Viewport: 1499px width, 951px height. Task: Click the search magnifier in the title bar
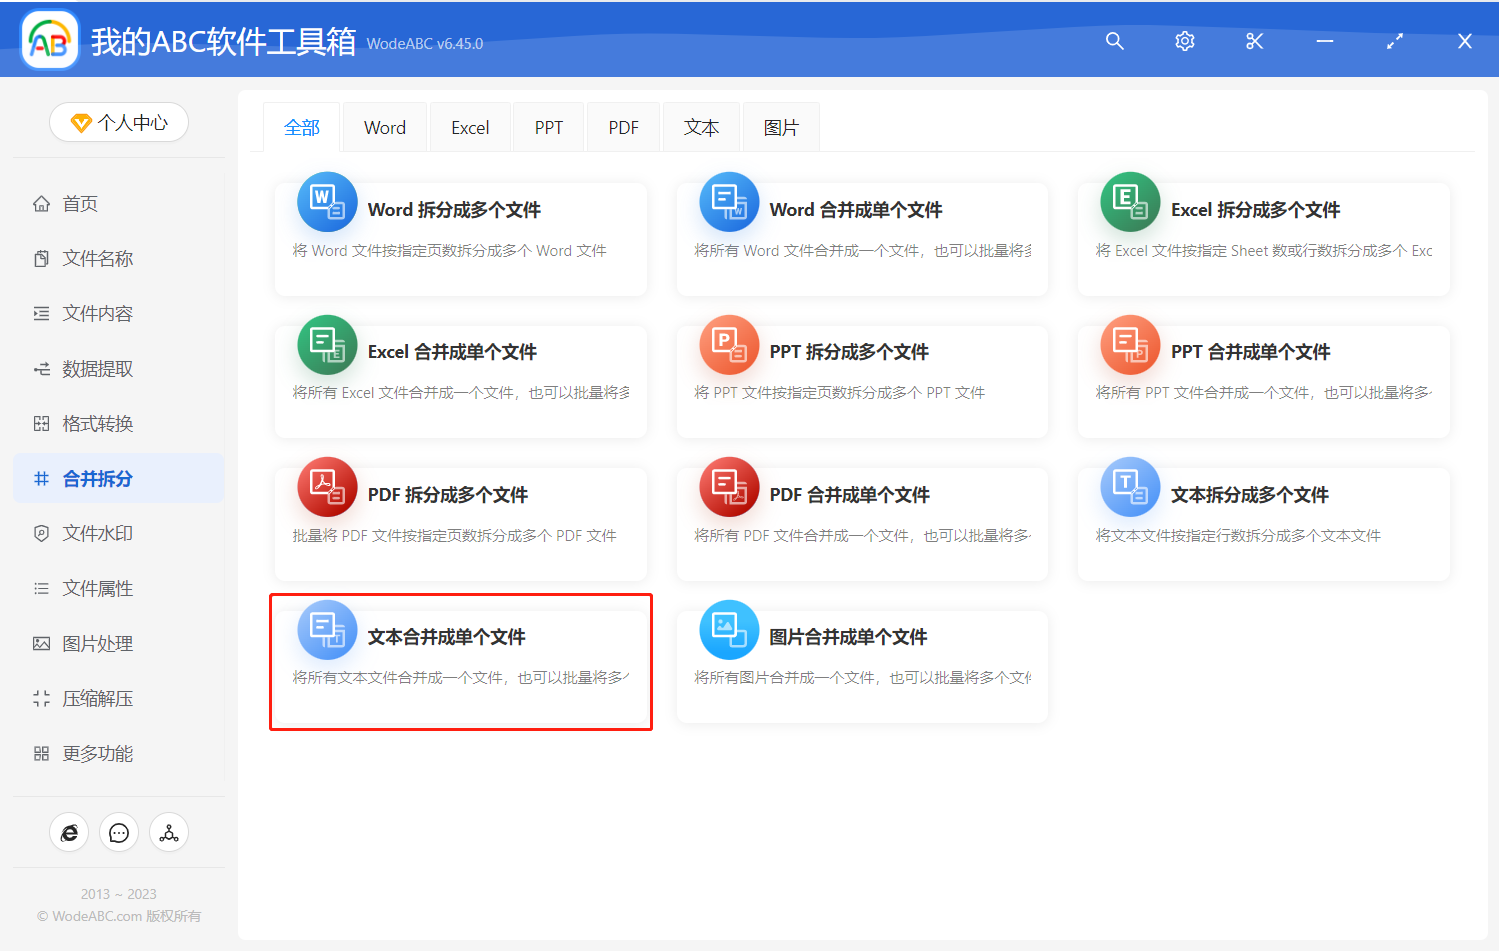(1114, 41)
